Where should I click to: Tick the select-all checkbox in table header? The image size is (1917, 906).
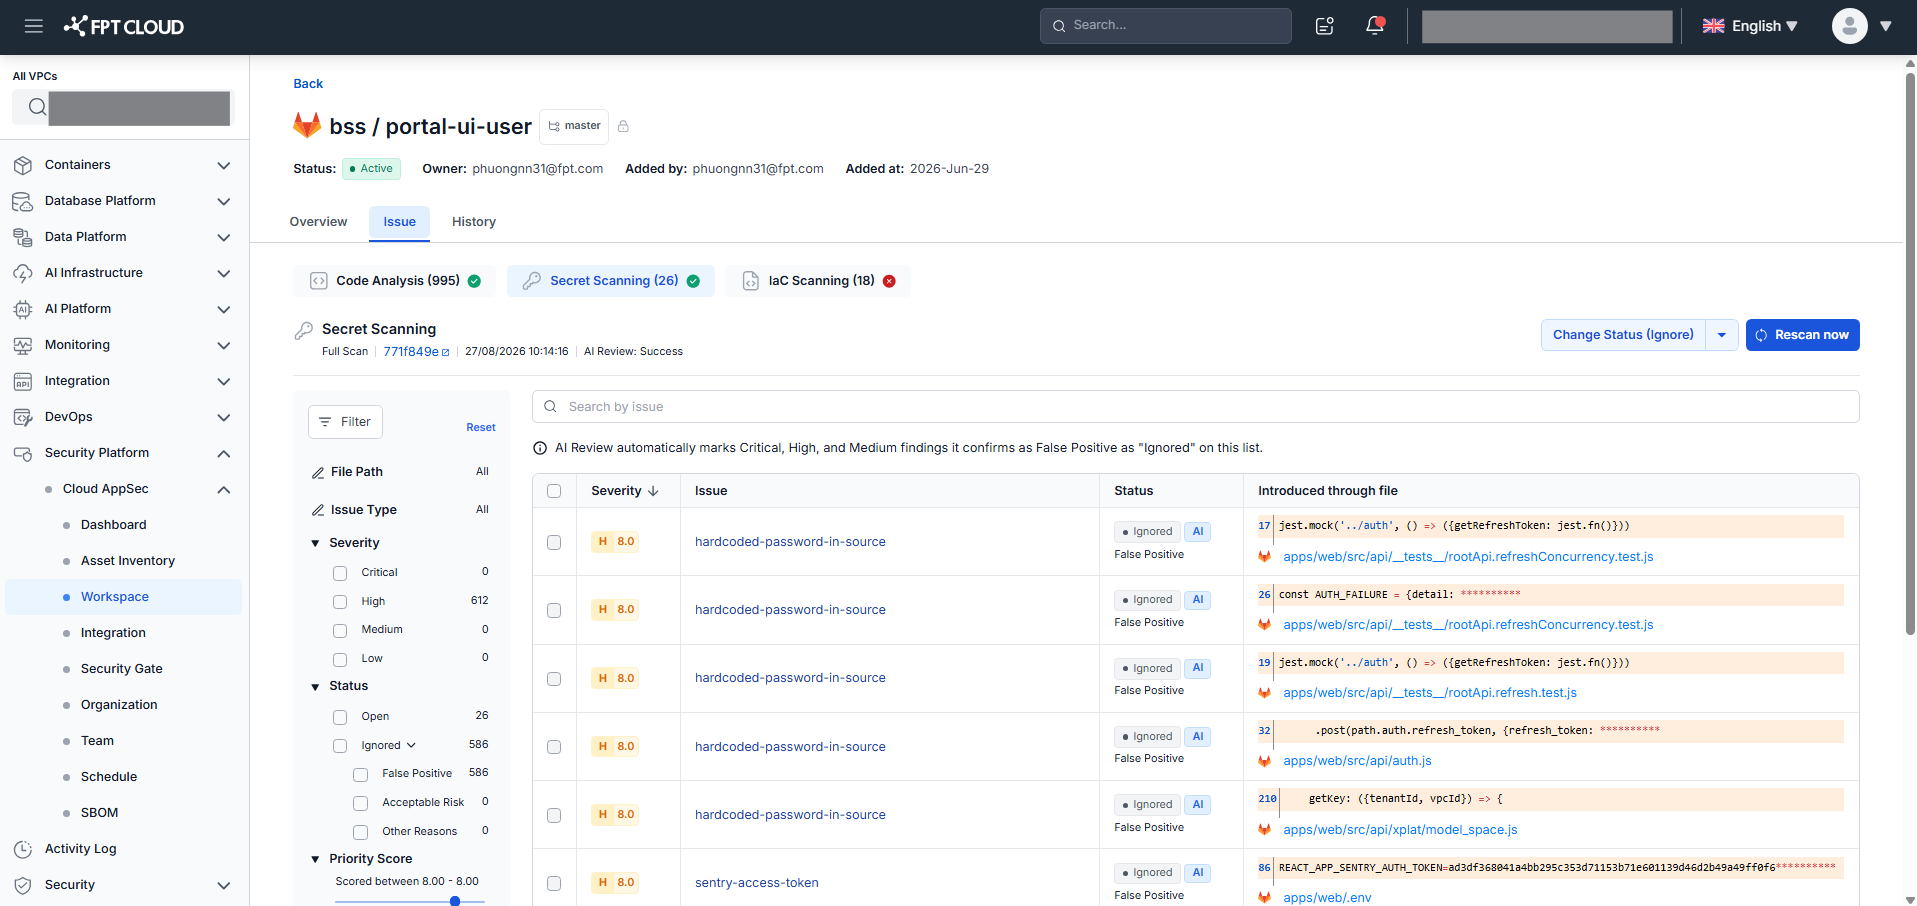554,491
